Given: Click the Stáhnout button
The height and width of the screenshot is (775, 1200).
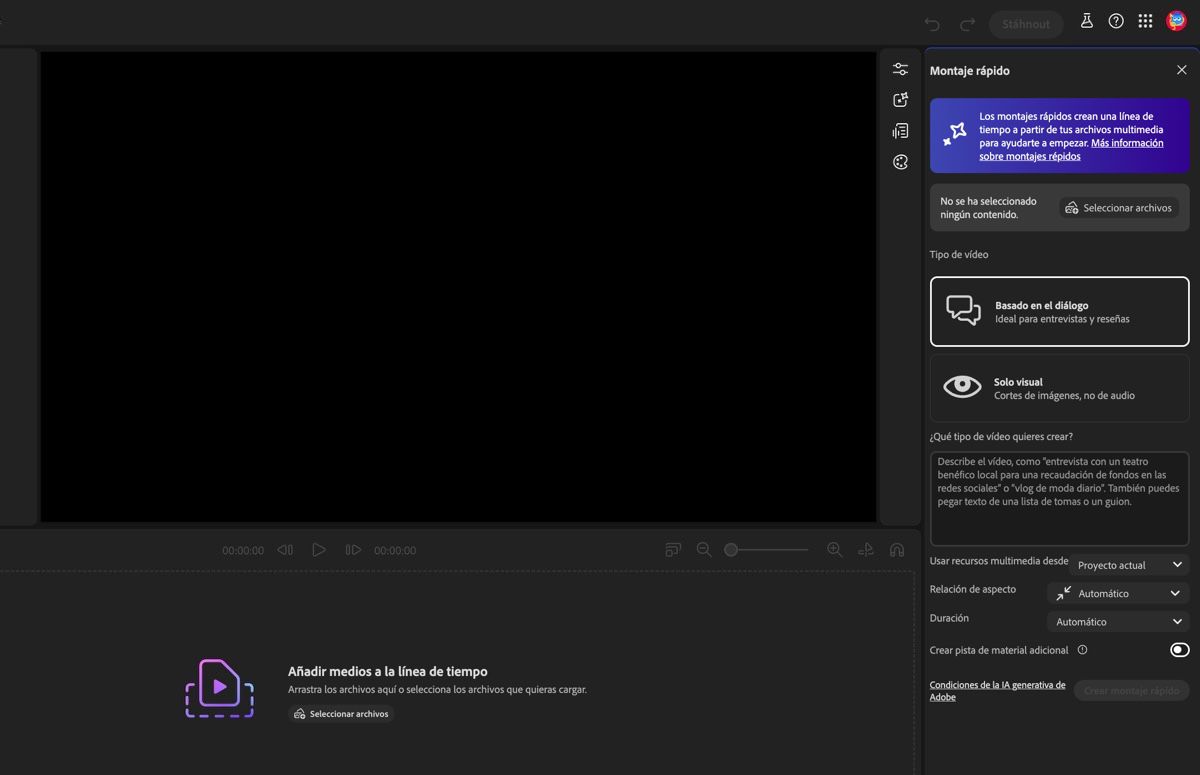Looking at the screenshot, I should [1026, 24].
